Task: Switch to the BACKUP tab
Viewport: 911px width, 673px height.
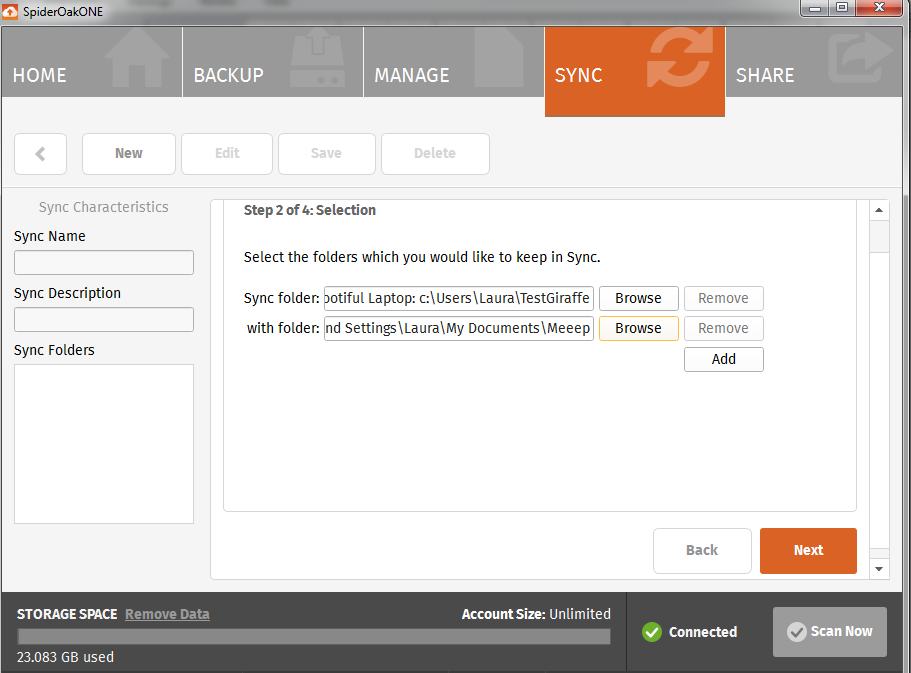Action: pyautogui.click(x=273, y=62)
